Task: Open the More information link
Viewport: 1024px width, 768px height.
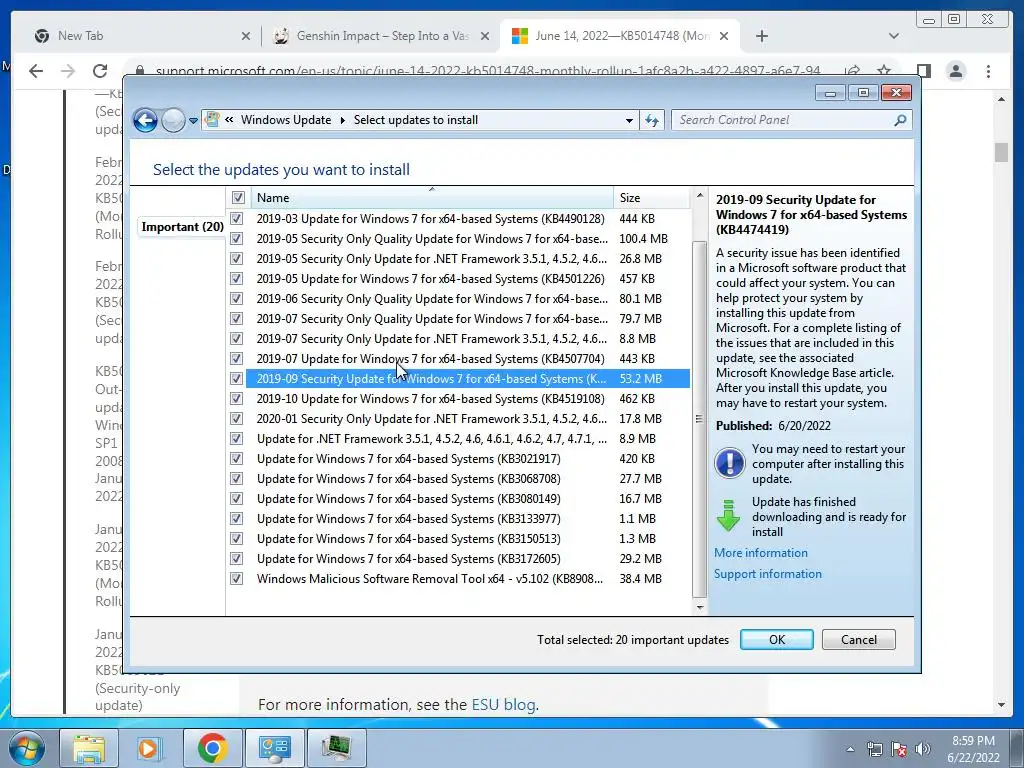Action: coord(761,553)
